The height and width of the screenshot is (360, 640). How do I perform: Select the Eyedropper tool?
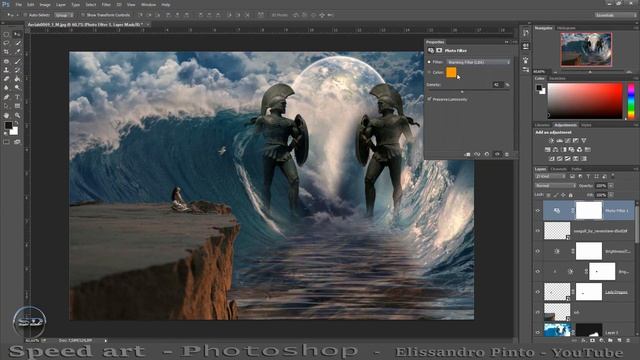pyautogui.click(x=18, y=52)
